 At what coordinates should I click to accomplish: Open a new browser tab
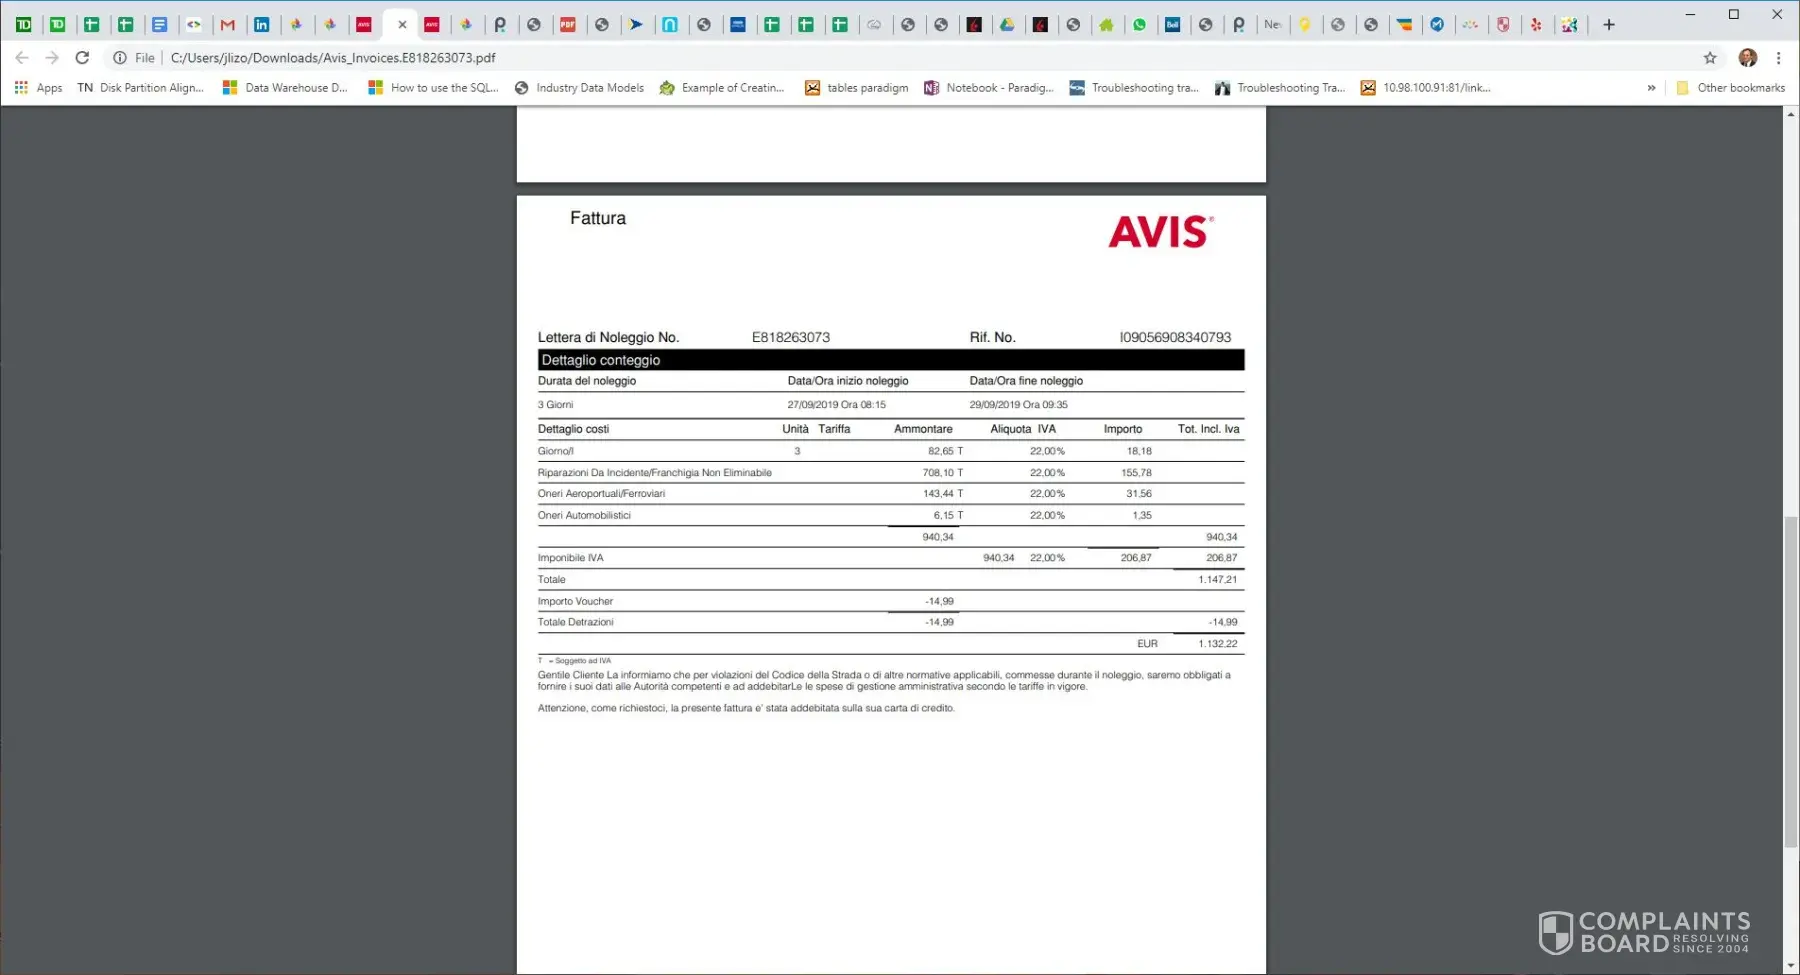pyautogui.click(x=1609, y=25)
